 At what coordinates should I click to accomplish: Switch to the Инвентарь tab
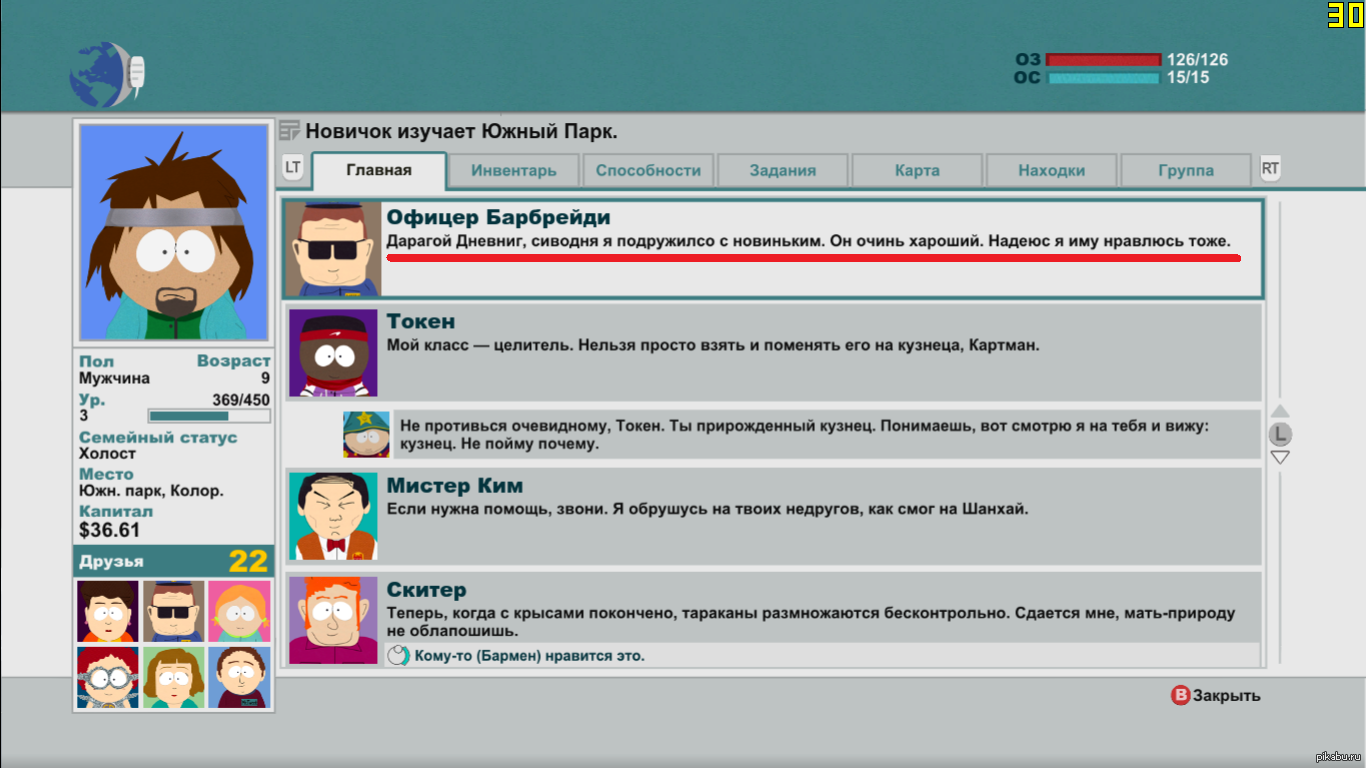[x=513, y=170]
